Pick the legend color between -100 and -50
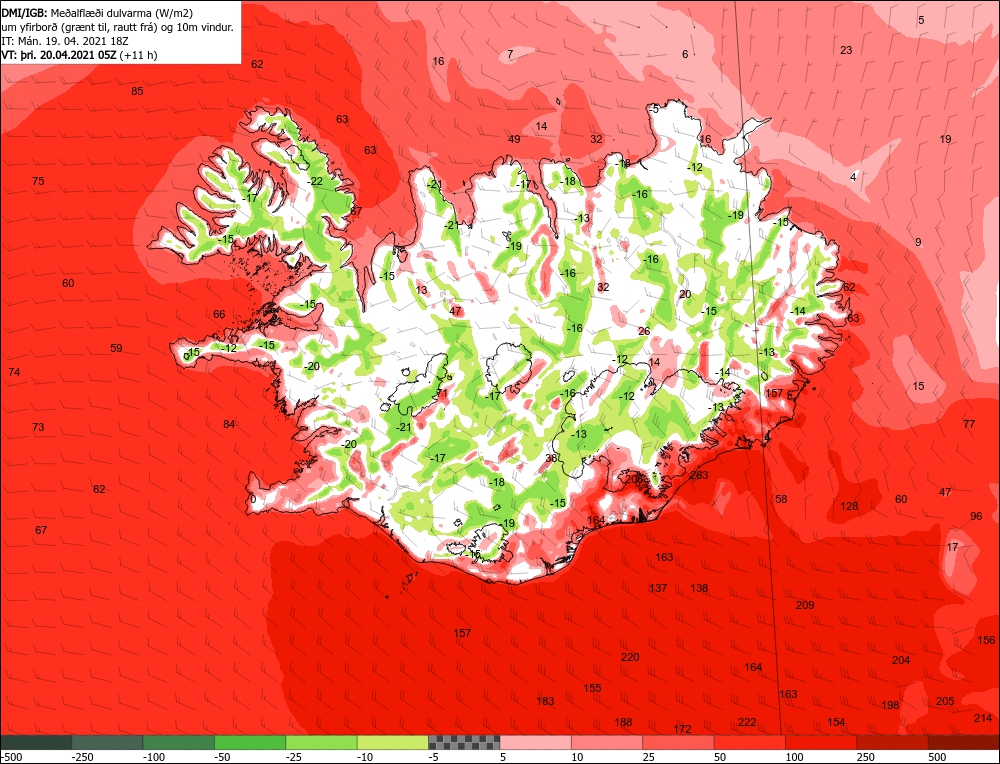 pos(179,742)
